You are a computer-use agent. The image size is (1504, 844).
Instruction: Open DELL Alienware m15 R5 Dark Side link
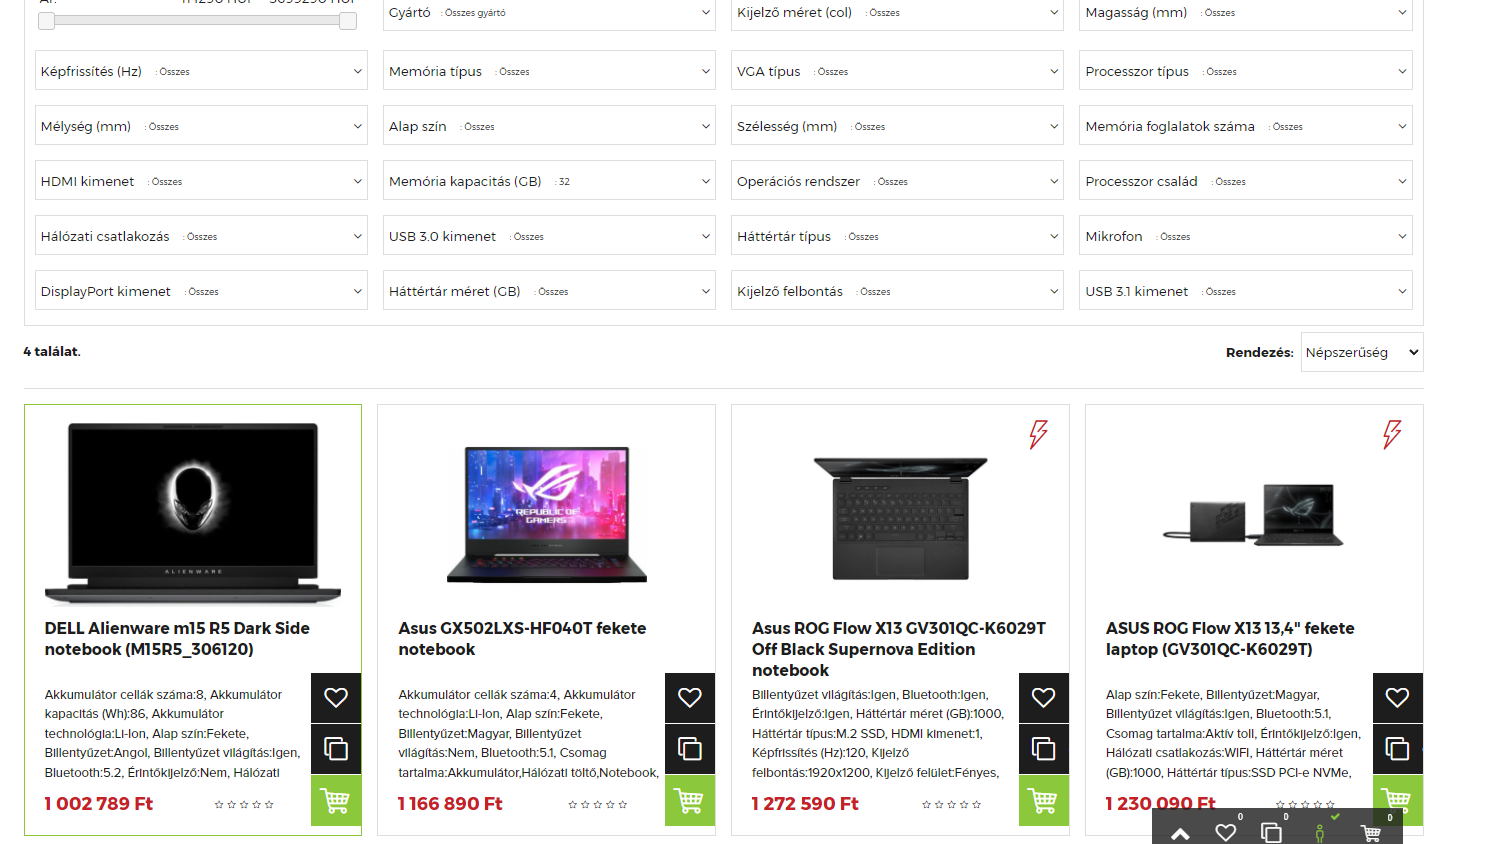coord(177,639)
